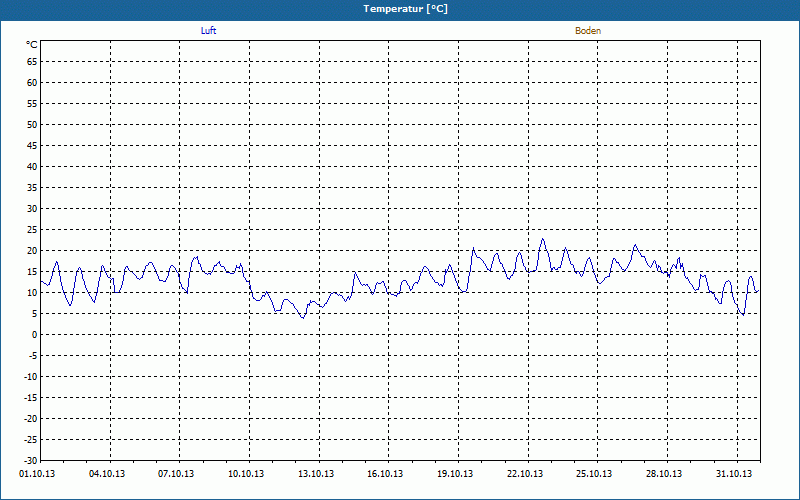Image resolution: width=800 pixels, height=500 pixels.
Task: Select the 50 y-axis label
Action: click(32, 124)
